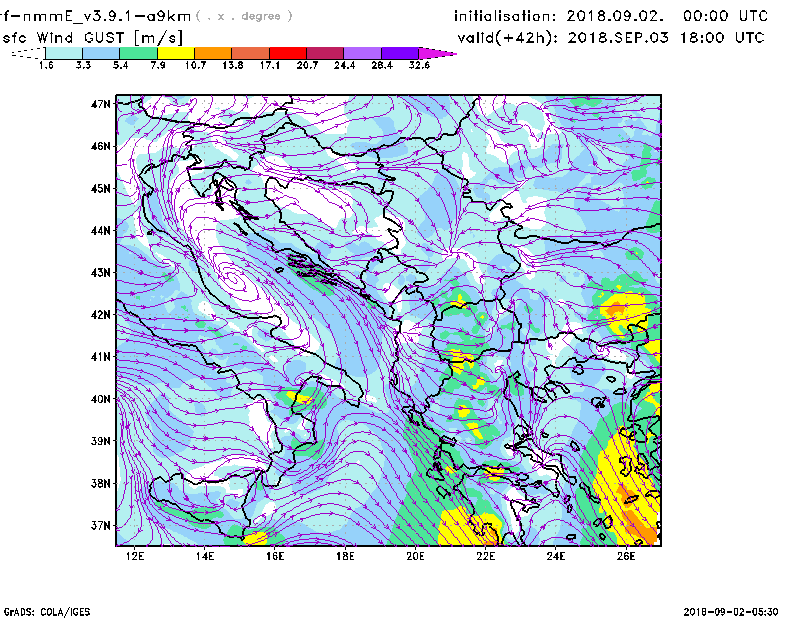The image size is (800, 618).
Task: Click the orange legend color swatch
Action: 213,53
